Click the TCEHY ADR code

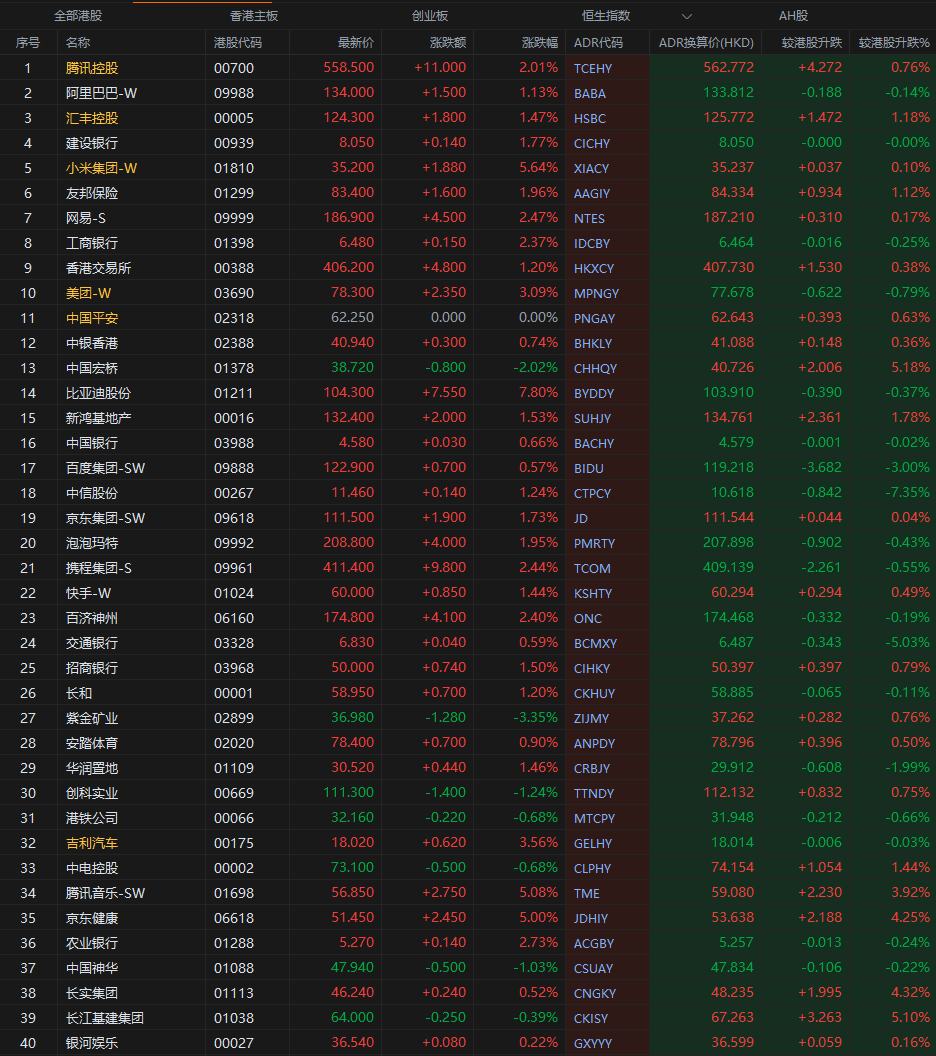[593, 68]
